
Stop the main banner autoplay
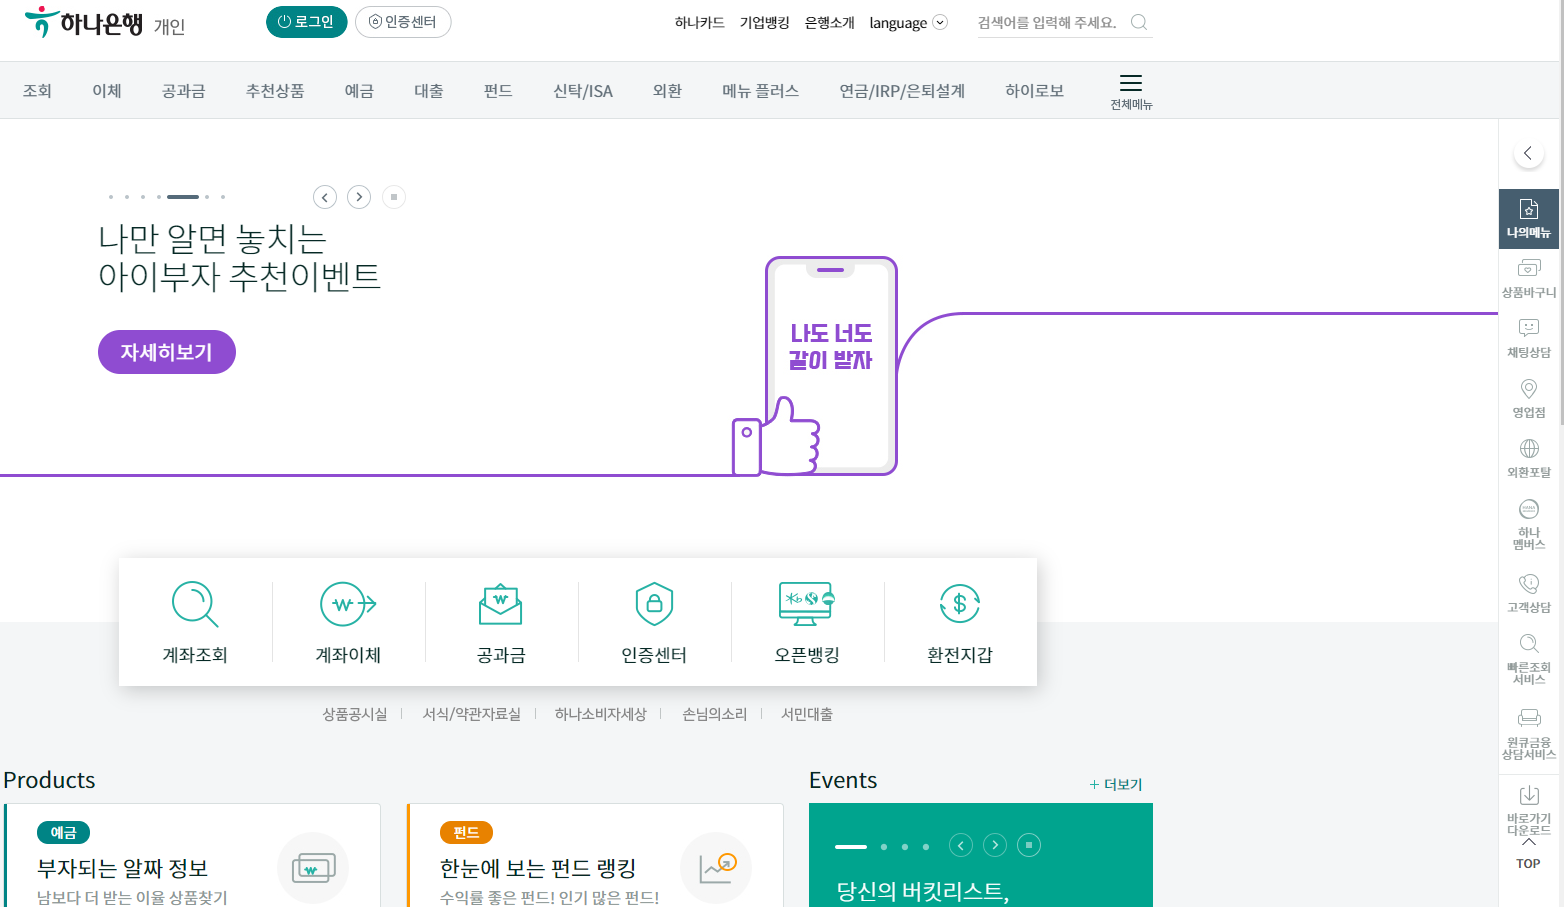pos(394,197)
